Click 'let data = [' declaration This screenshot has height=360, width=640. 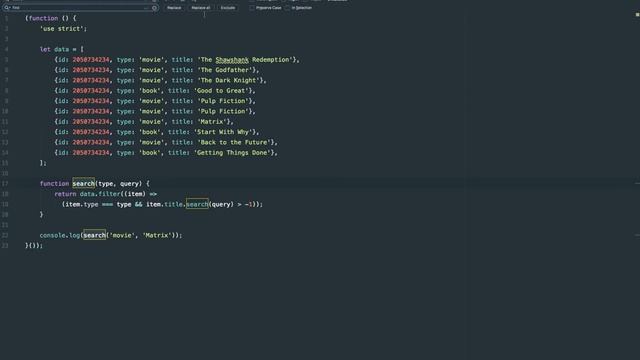[62, 49]
